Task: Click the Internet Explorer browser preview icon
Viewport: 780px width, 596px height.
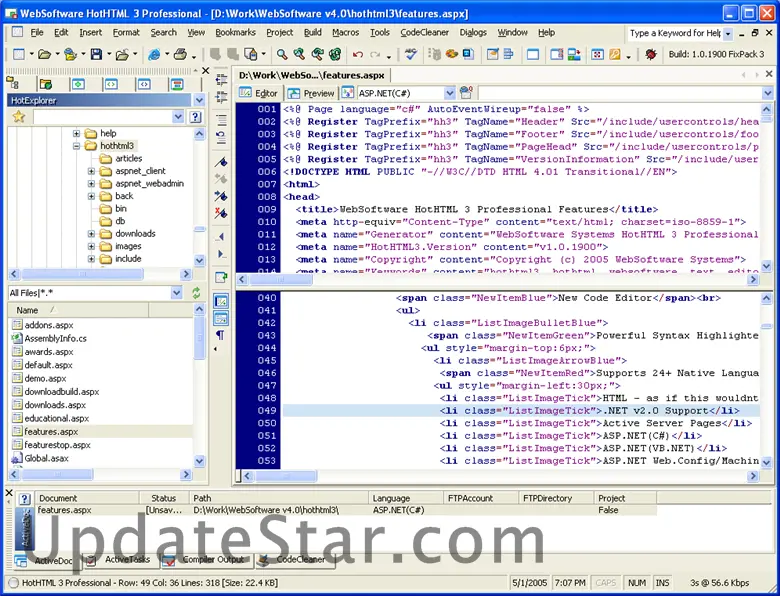Action: click(x=156, y=54)
